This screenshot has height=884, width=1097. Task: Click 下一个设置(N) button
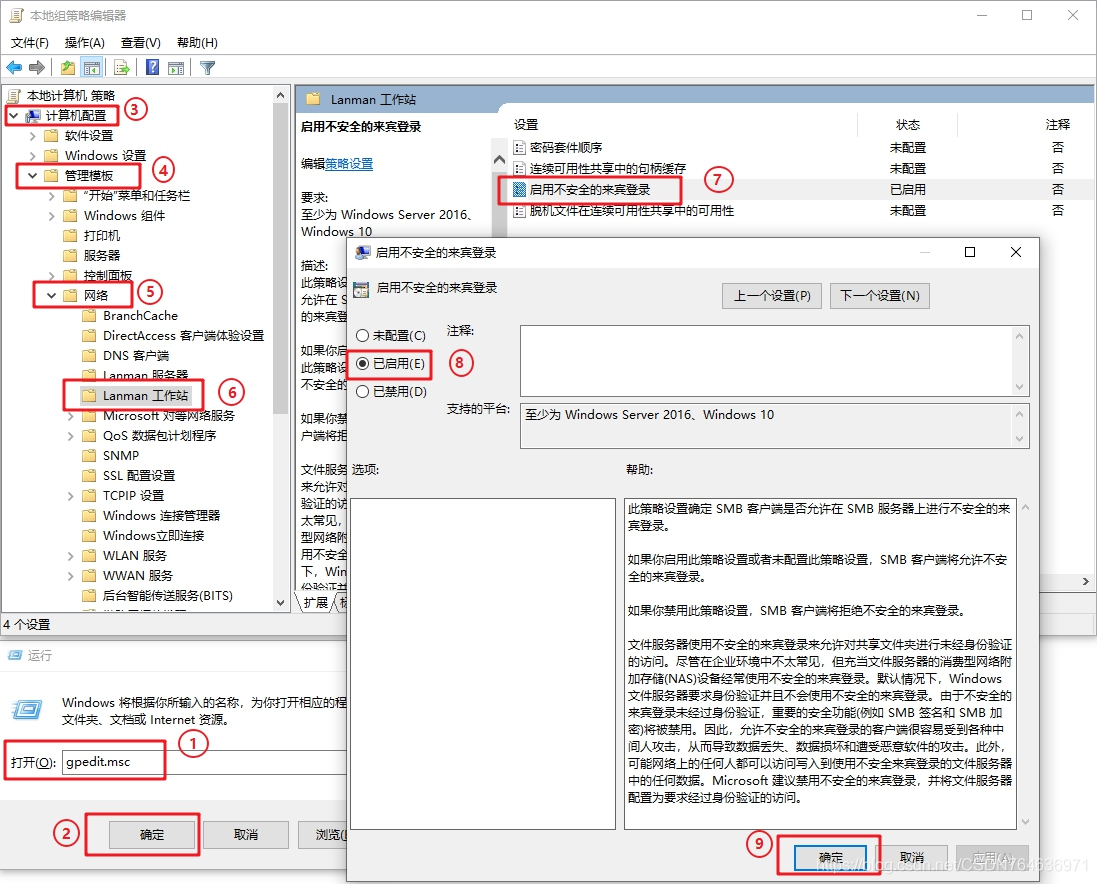880,296
